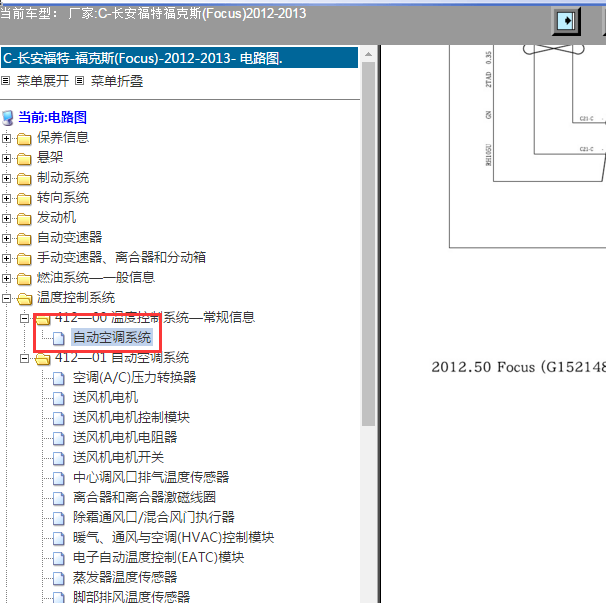Expand the 保养信息 tree node
Screen dimensions: 606x603
[6, 138]
